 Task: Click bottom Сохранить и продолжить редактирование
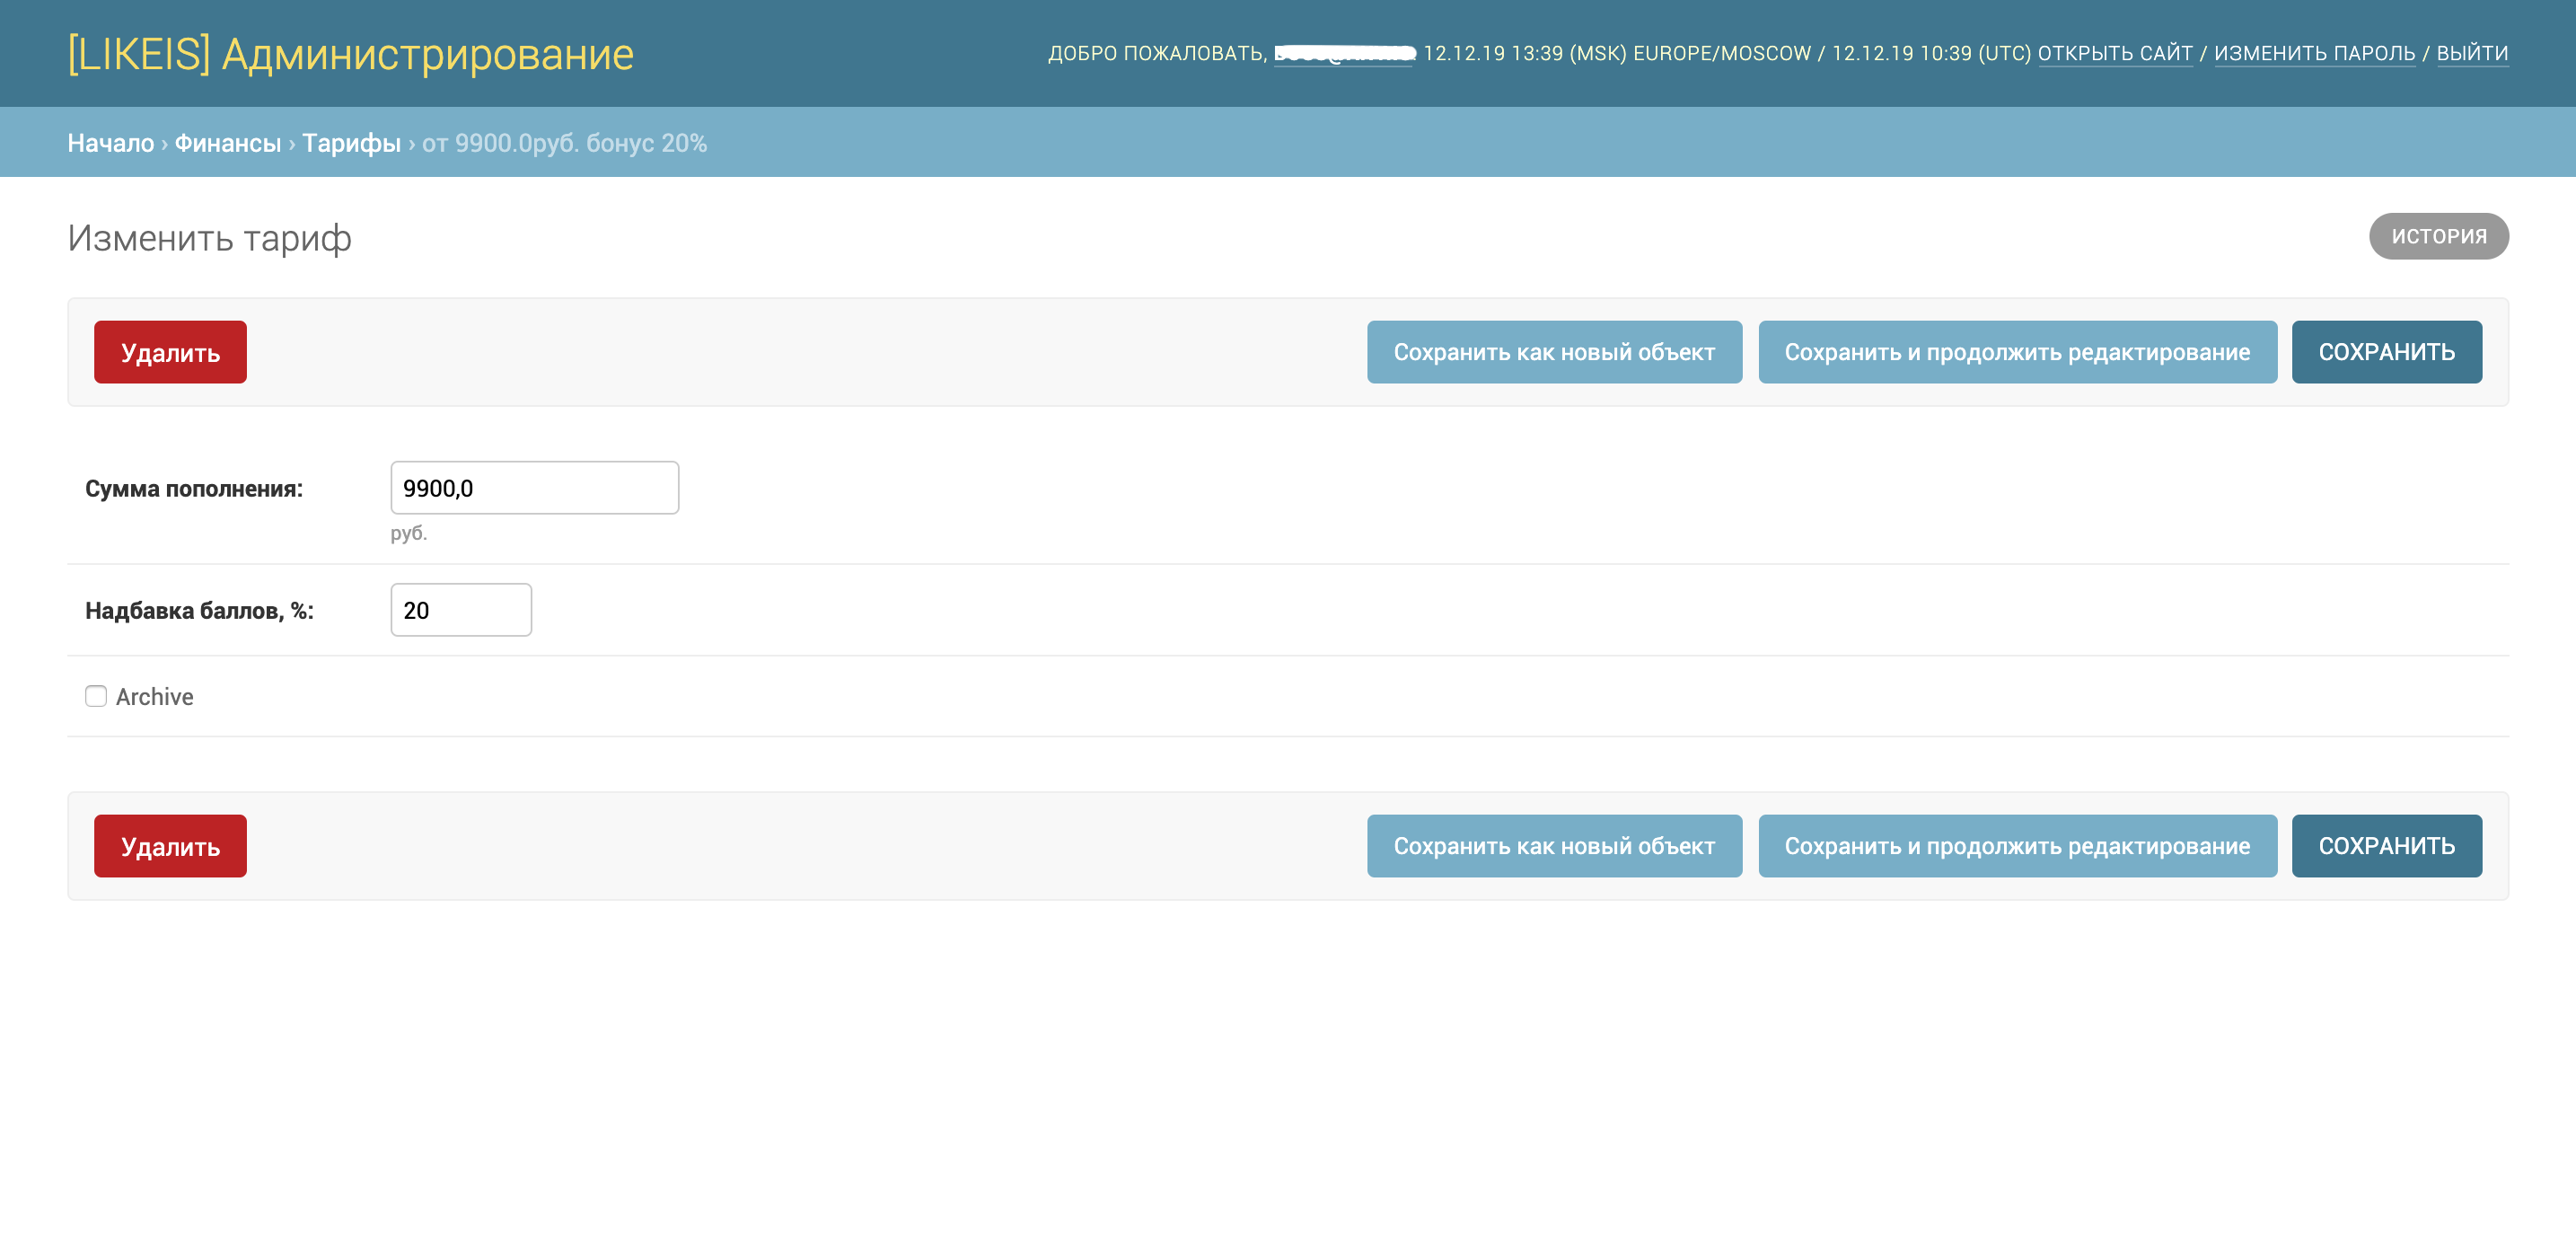(x=2017, y=846)
